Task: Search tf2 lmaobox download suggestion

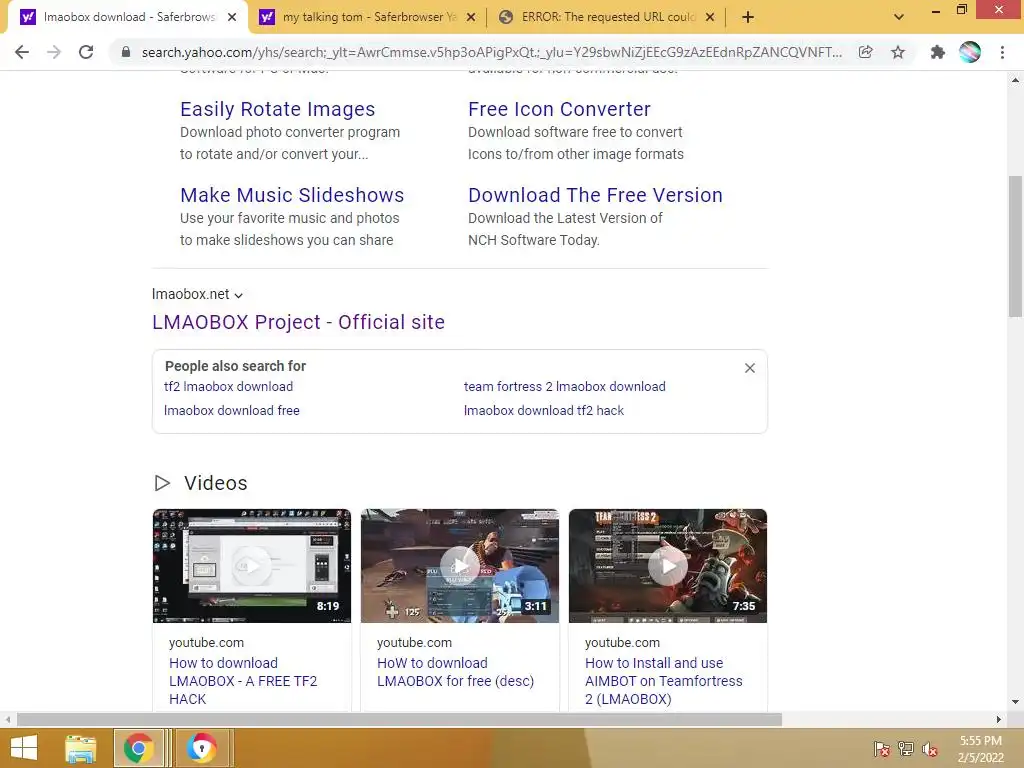Action: point(228,387)
